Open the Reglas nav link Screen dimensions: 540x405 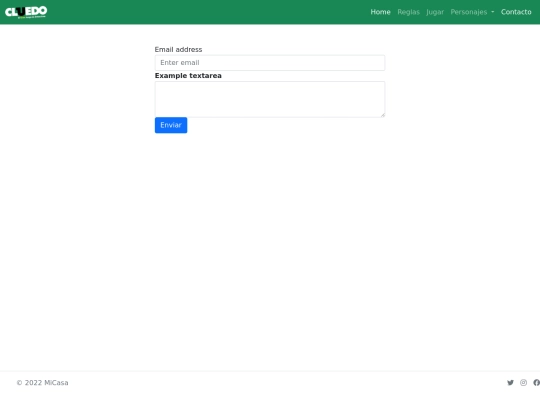tap(408, 12)
